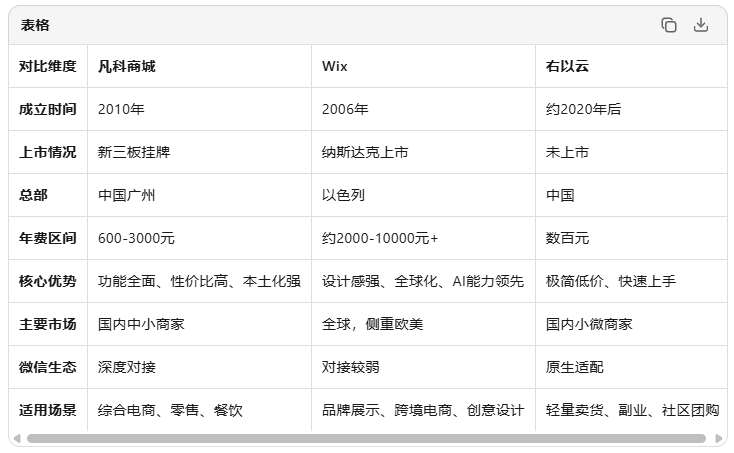Click the '国内小微商家' cell
Image resolution: width=734 pixels, height=453 pixels.
tap(631, 324)
